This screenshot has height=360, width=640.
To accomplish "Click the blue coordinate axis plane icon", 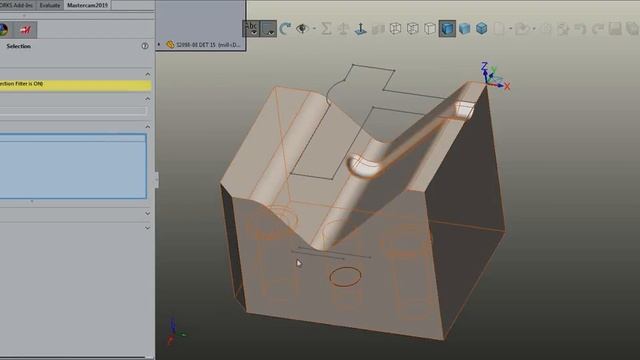I will click(360, 29).
